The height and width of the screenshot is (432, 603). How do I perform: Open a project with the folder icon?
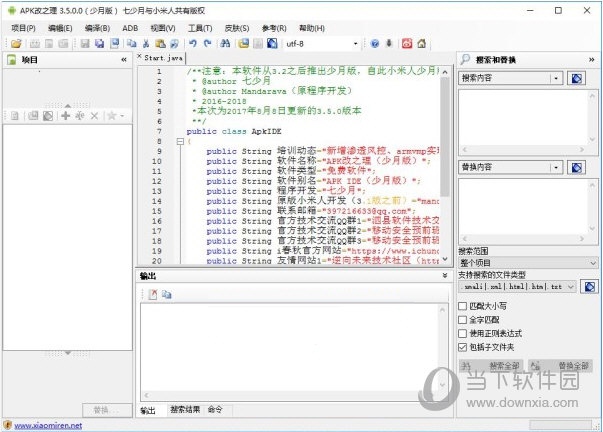click(16, 43)
